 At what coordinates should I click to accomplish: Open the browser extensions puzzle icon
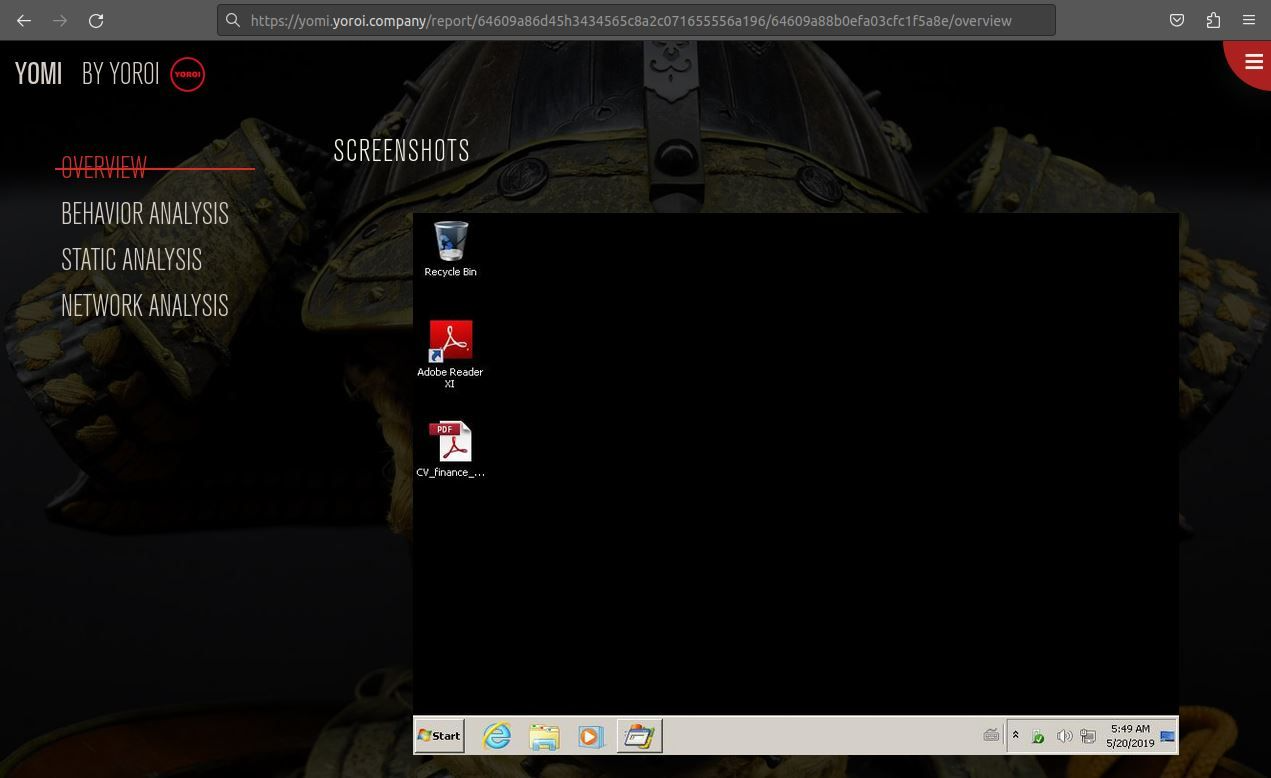coord(1213,20)
